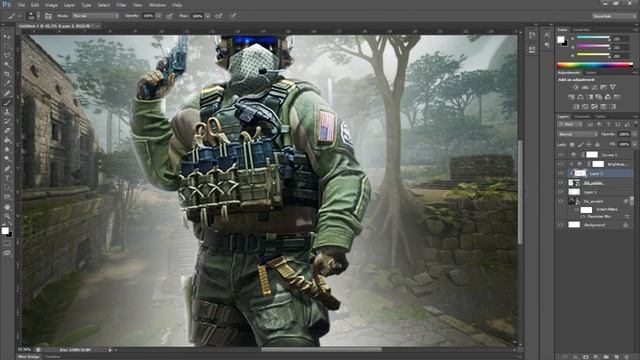Add a Hue/Saturation adjustment
640x360 pixels.
(x=571, y=97)
